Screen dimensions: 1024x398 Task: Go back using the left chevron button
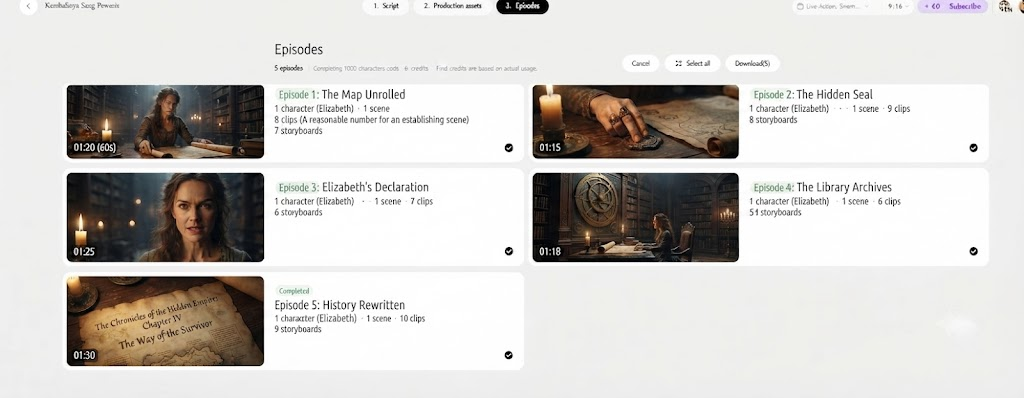(x=28, y=6)
